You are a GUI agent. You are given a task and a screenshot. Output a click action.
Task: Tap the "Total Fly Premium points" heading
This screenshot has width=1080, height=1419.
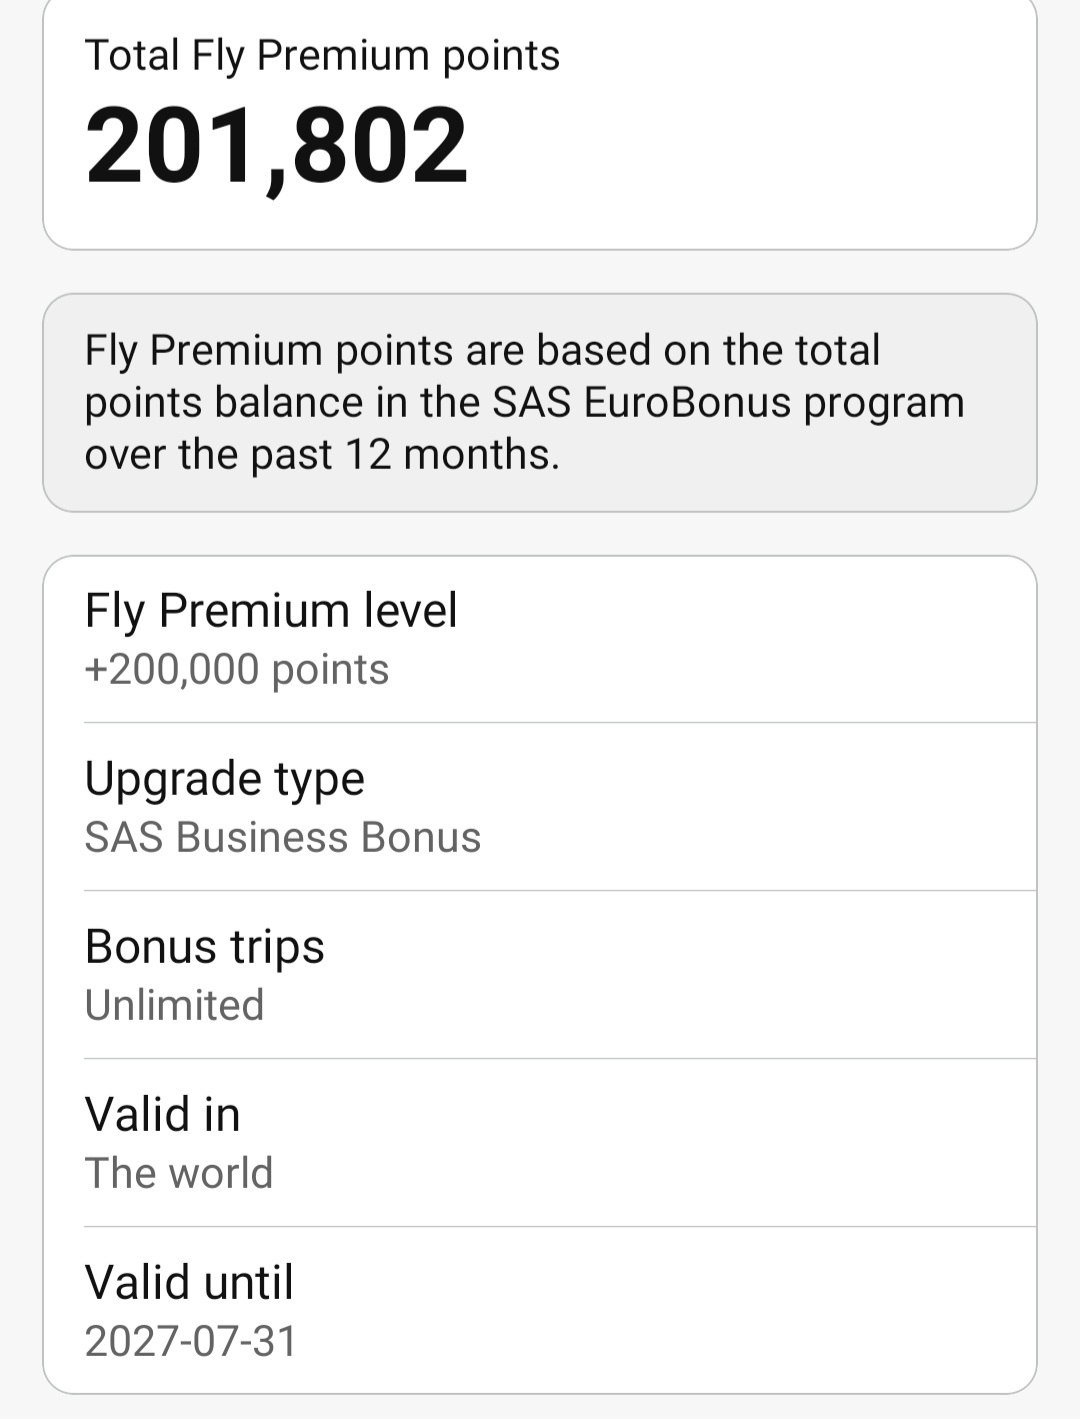click(322, 55)
